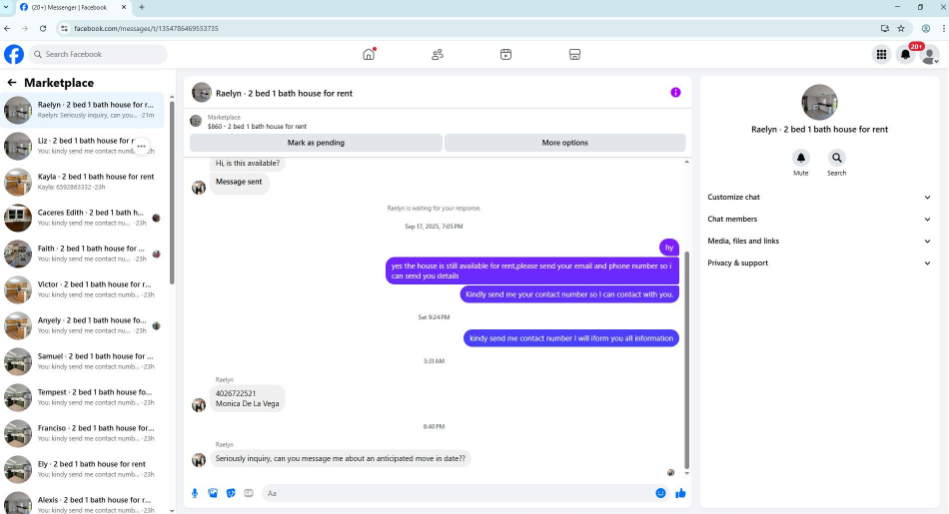Click More options button

[x=565, y=143]
